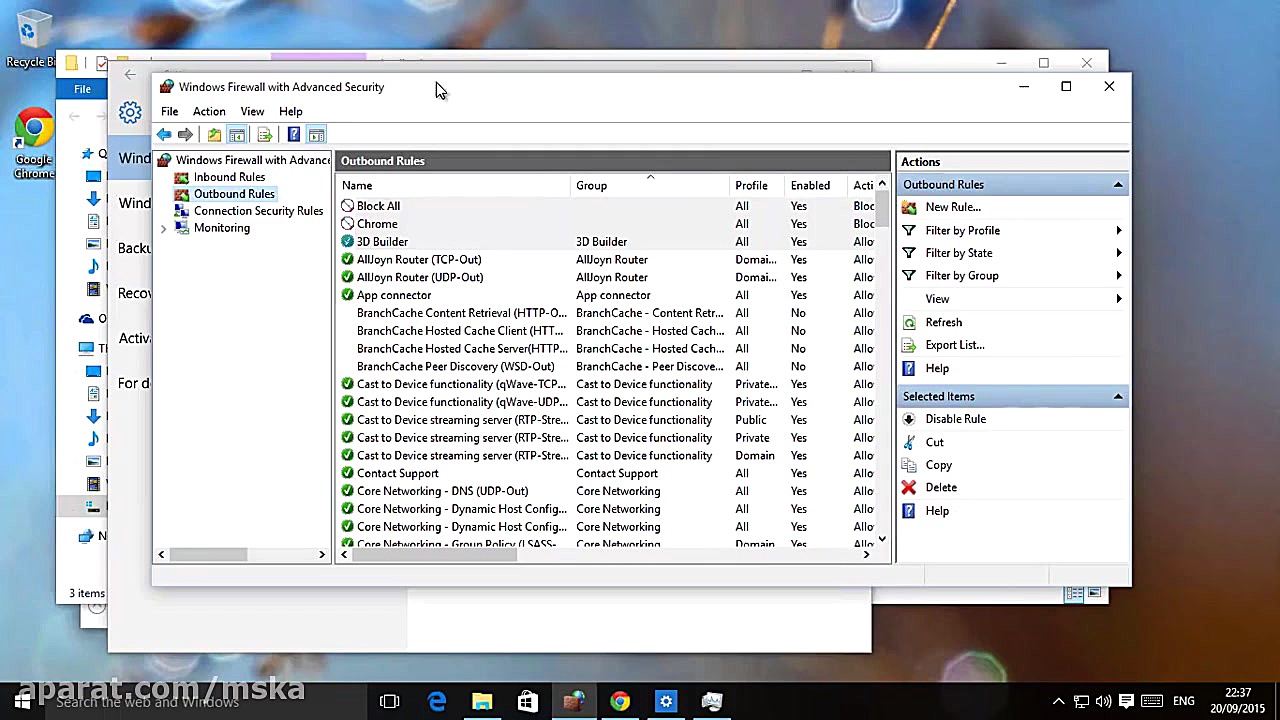Choose Export List in Actions pane

tap(954, 345)
